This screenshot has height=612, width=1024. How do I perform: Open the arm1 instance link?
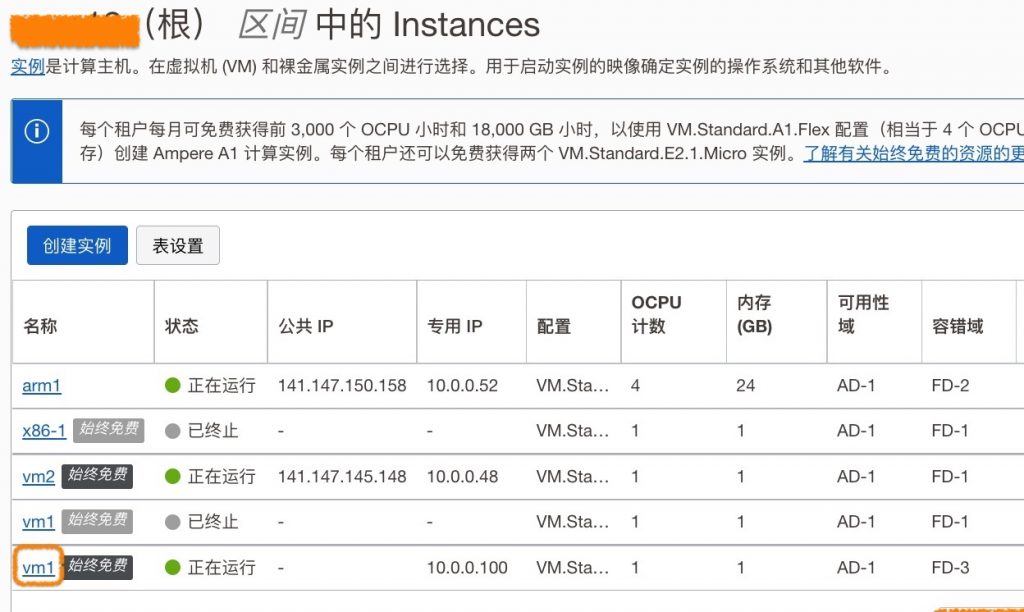pos(42,386)
